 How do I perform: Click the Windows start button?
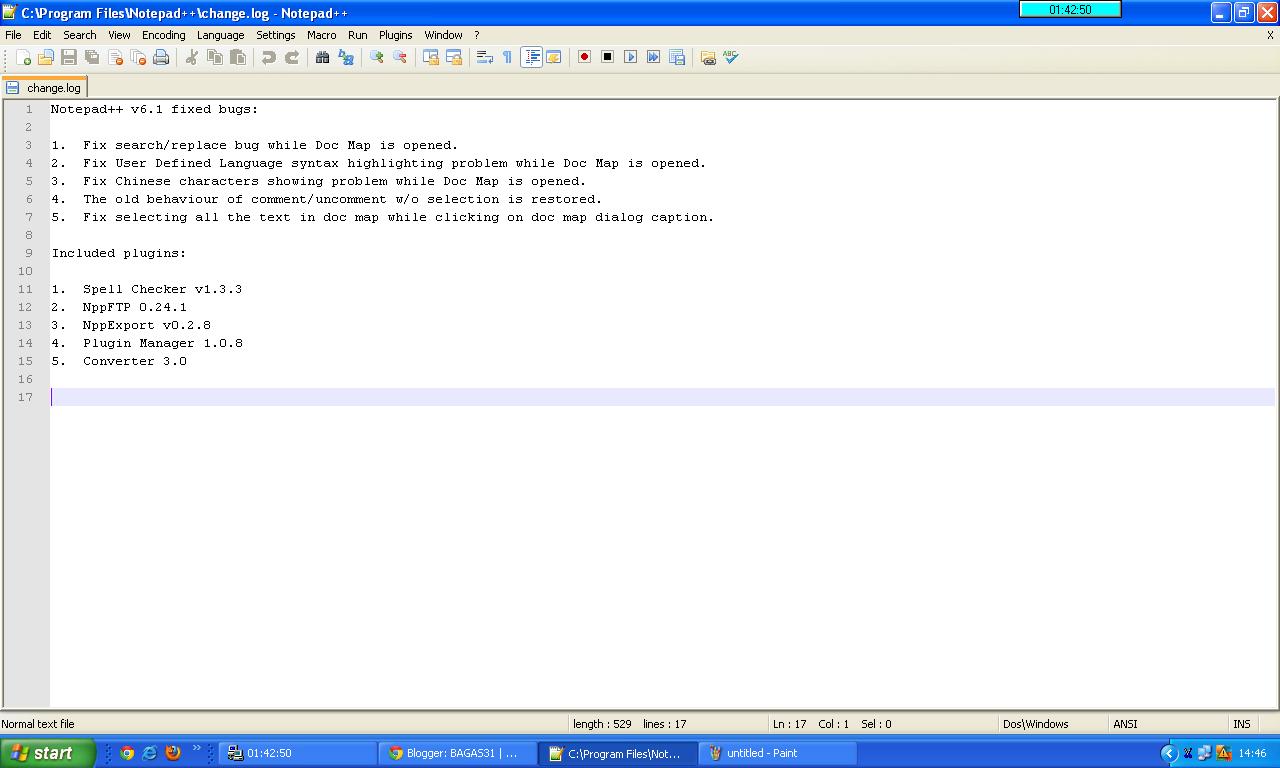click(47, 753)
